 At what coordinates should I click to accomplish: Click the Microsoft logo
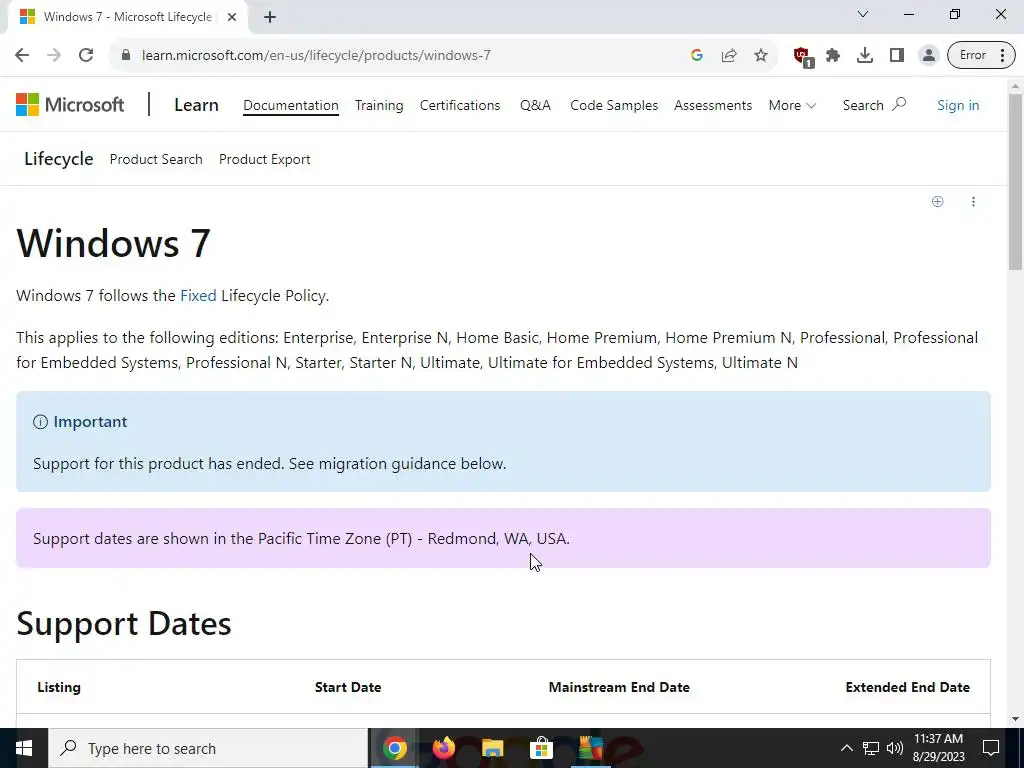[70, 104]
